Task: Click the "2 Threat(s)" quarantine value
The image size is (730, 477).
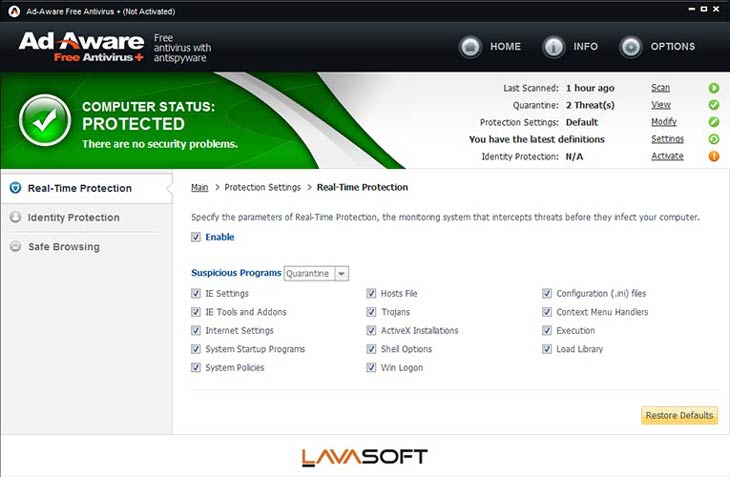Action: pos(590,105)
